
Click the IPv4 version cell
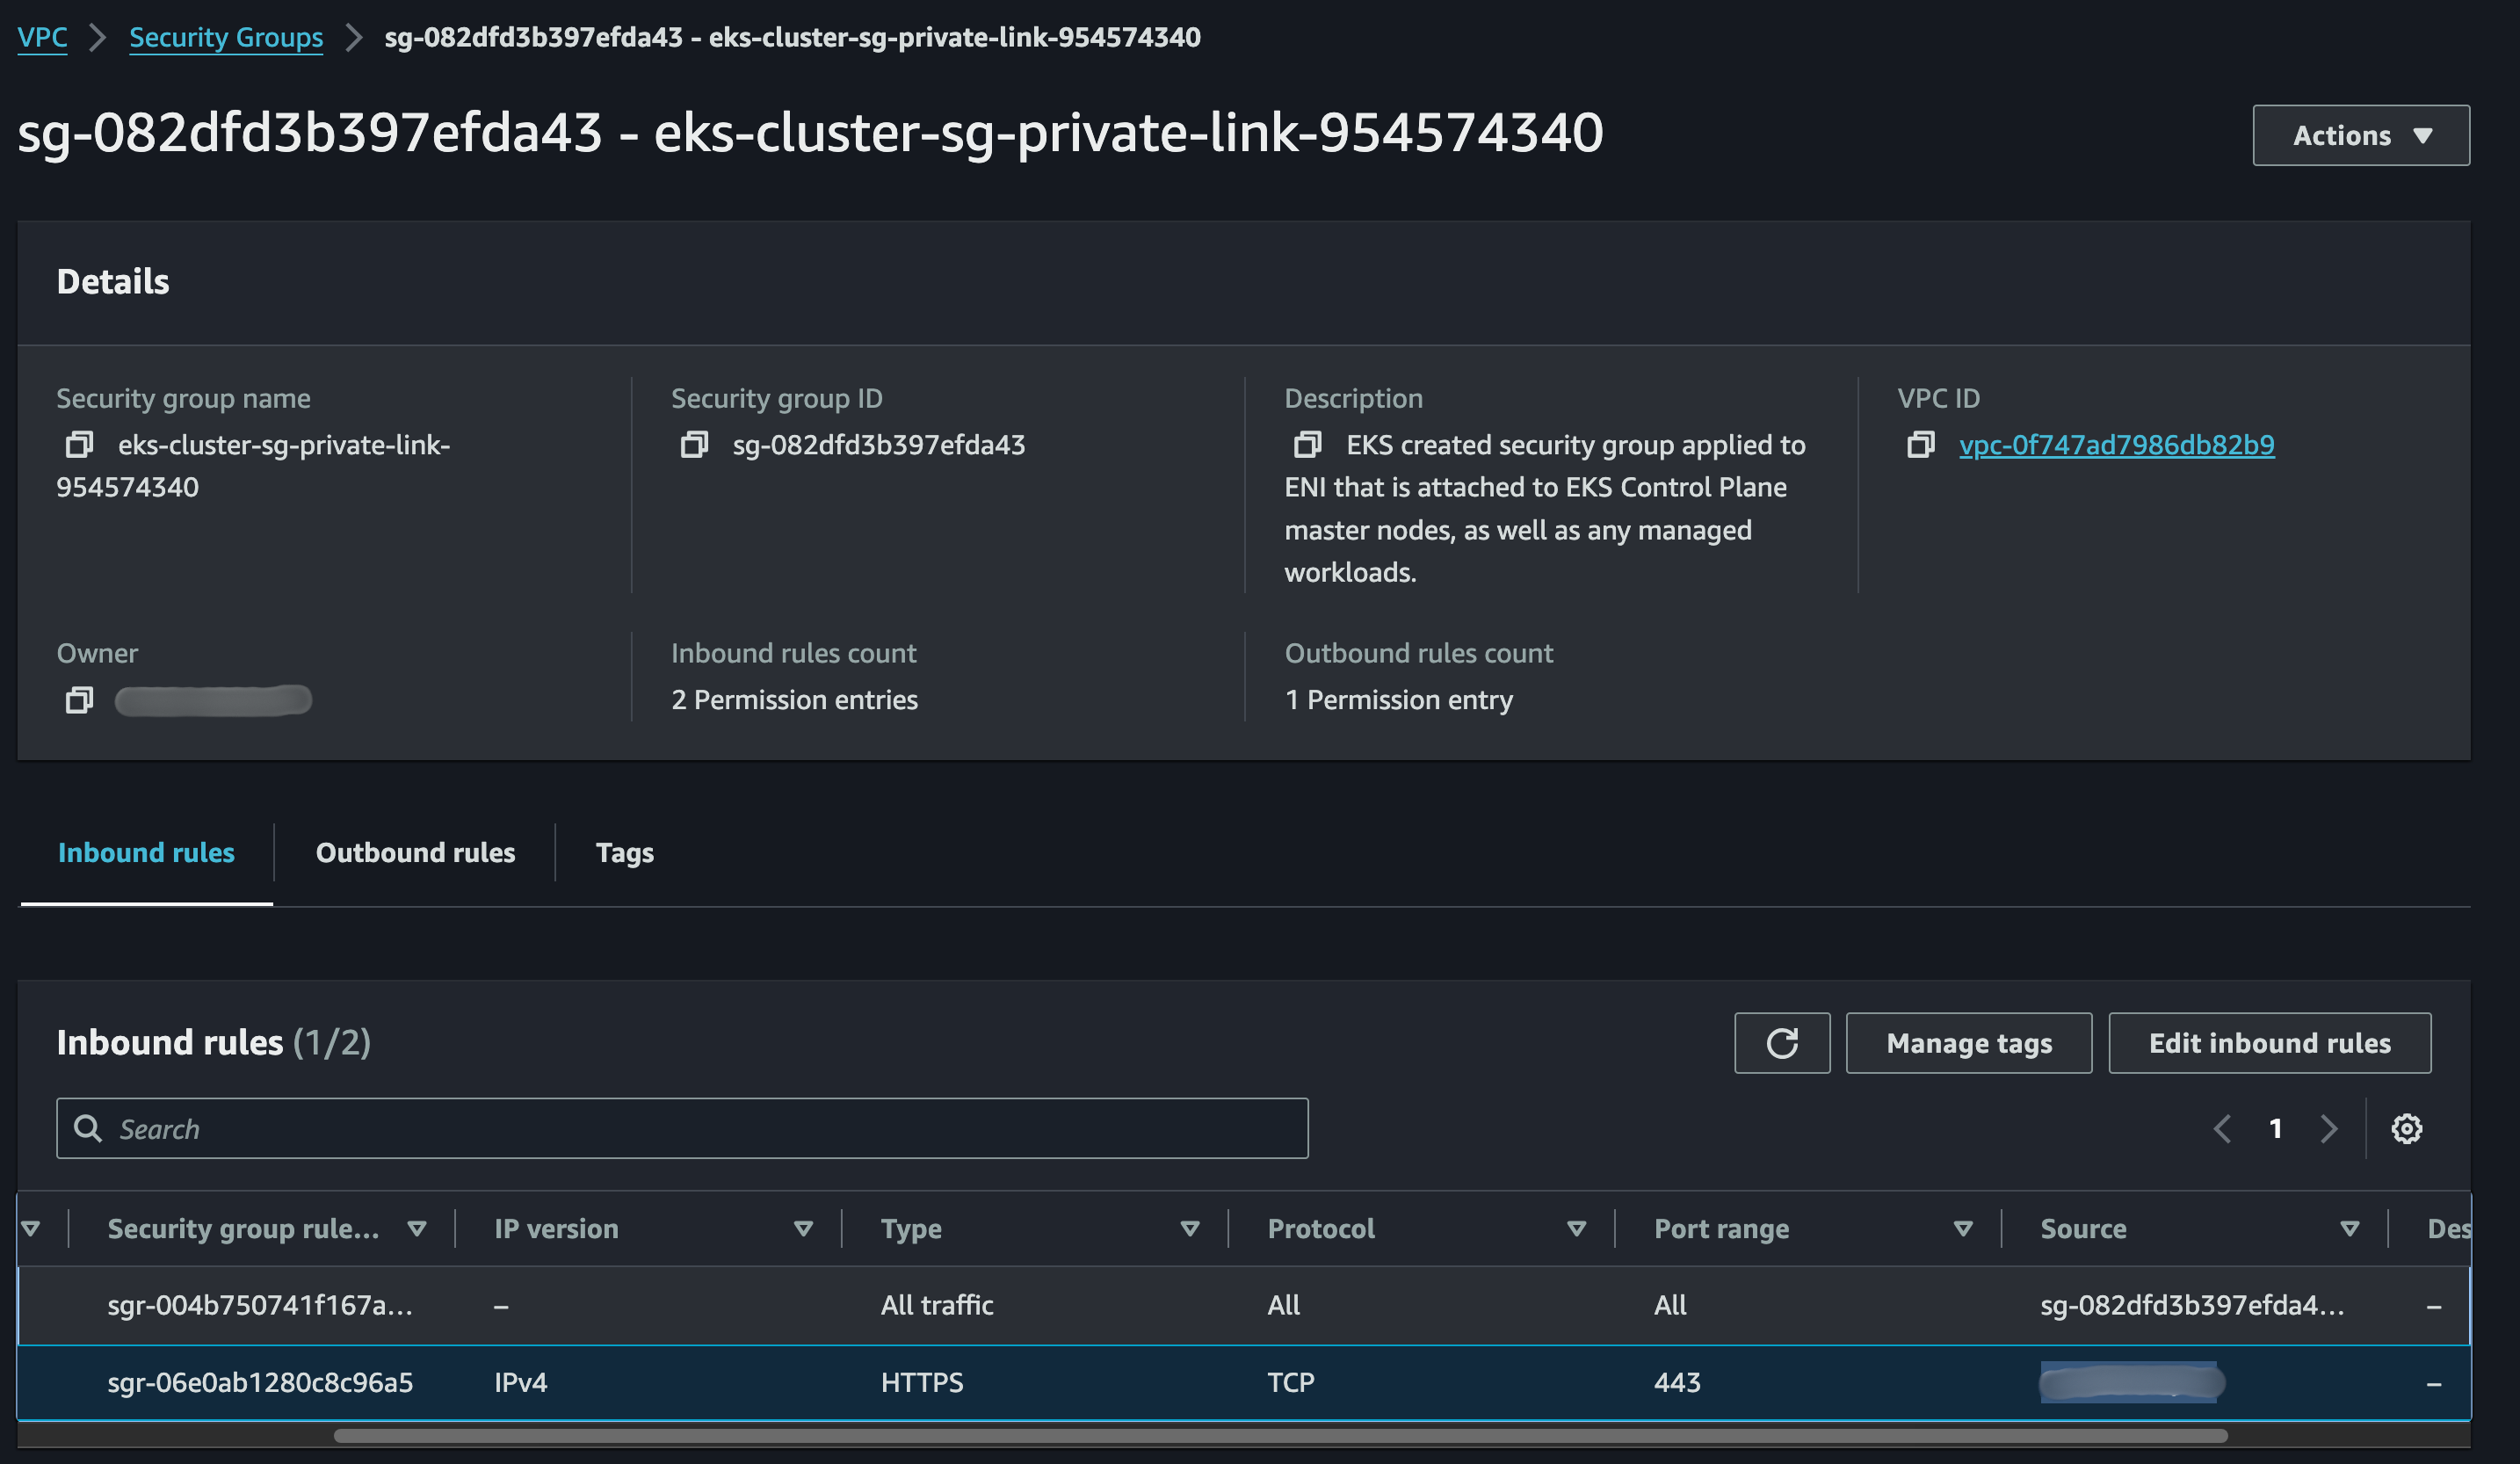tap(520, 1382)
